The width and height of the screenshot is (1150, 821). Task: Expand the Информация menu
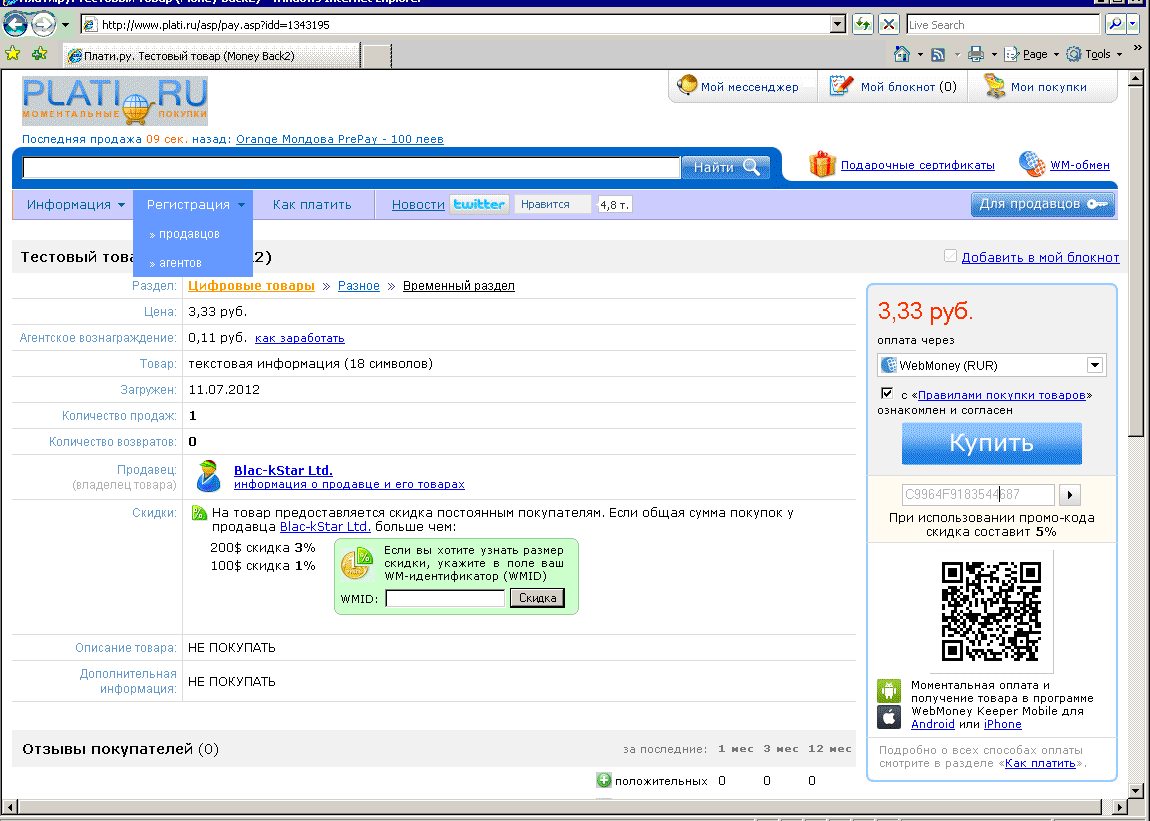[x=76, y=205]
